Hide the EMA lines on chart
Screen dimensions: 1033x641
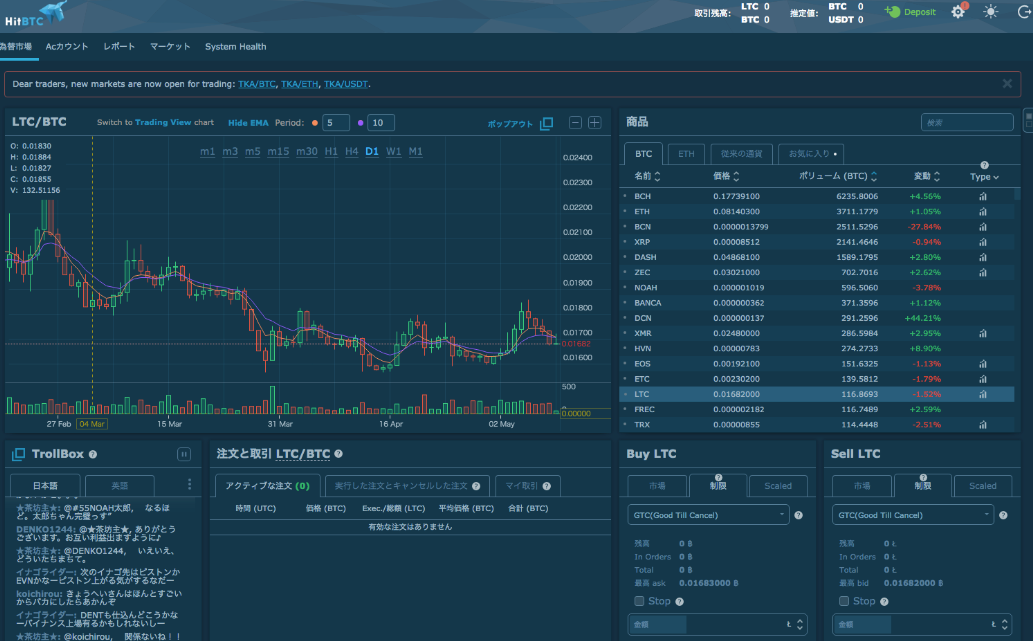[248, 123]
